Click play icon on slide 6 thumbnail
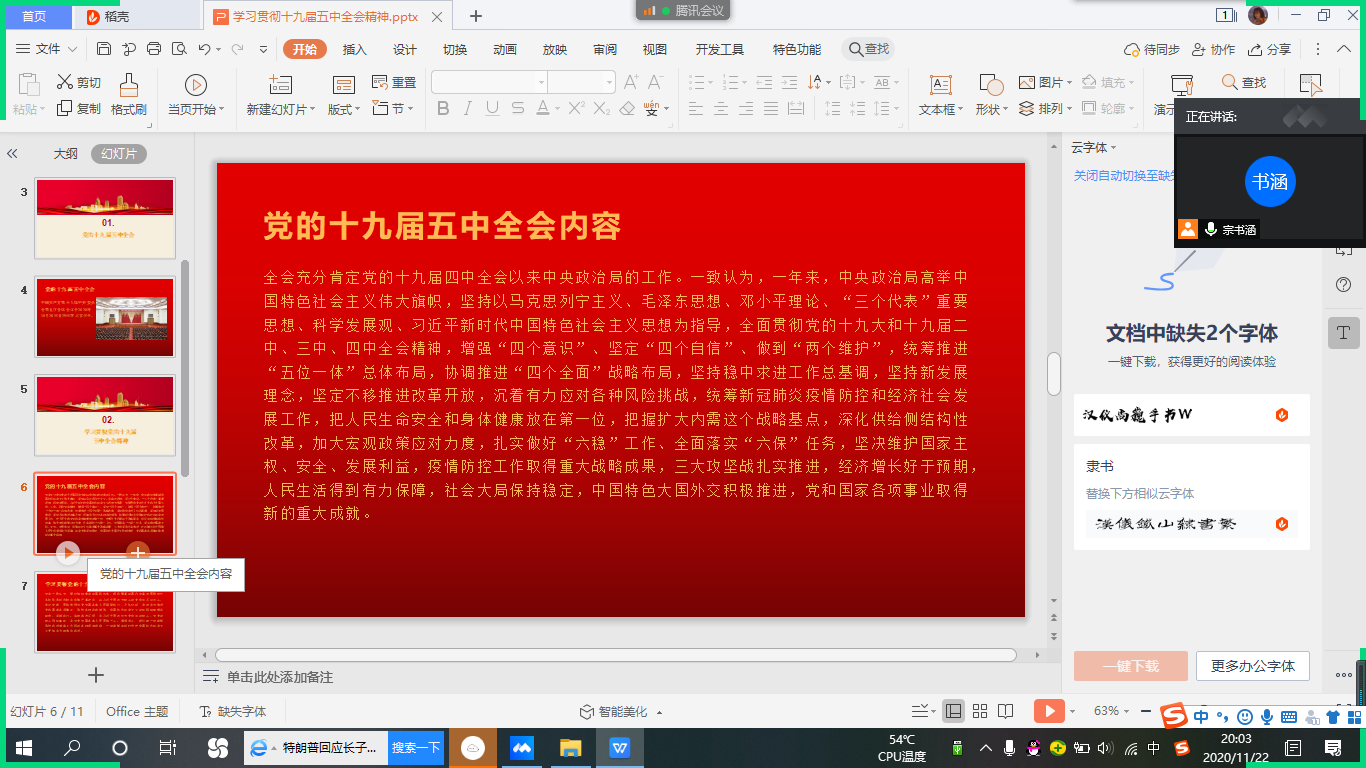This screenshot has width=1366, height=768. coord(67,551)
